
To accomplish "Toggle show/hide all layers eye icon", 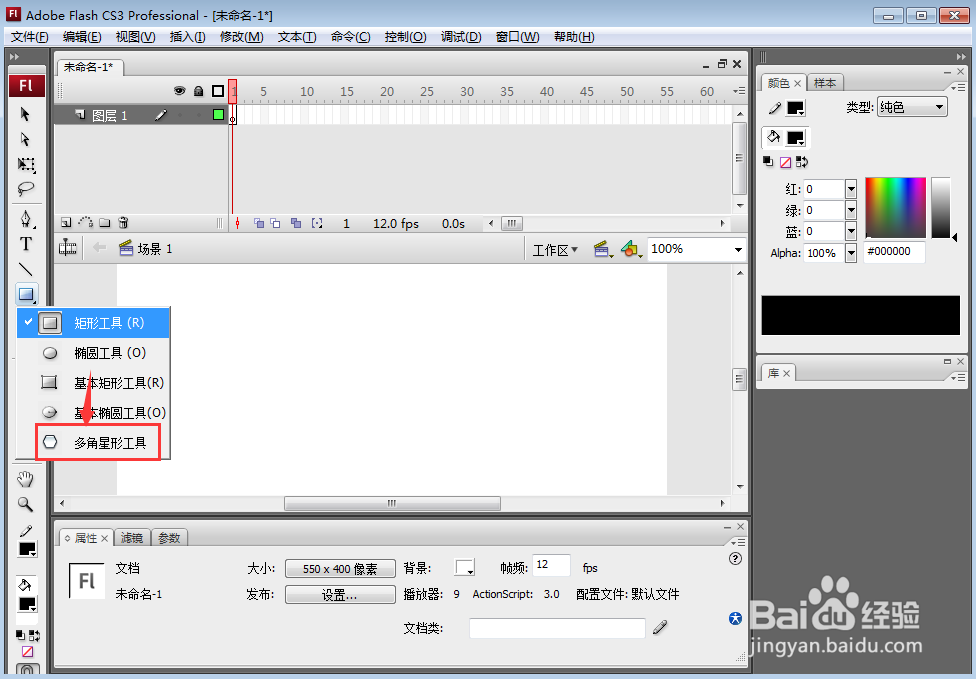I will (x=179, y=91).
